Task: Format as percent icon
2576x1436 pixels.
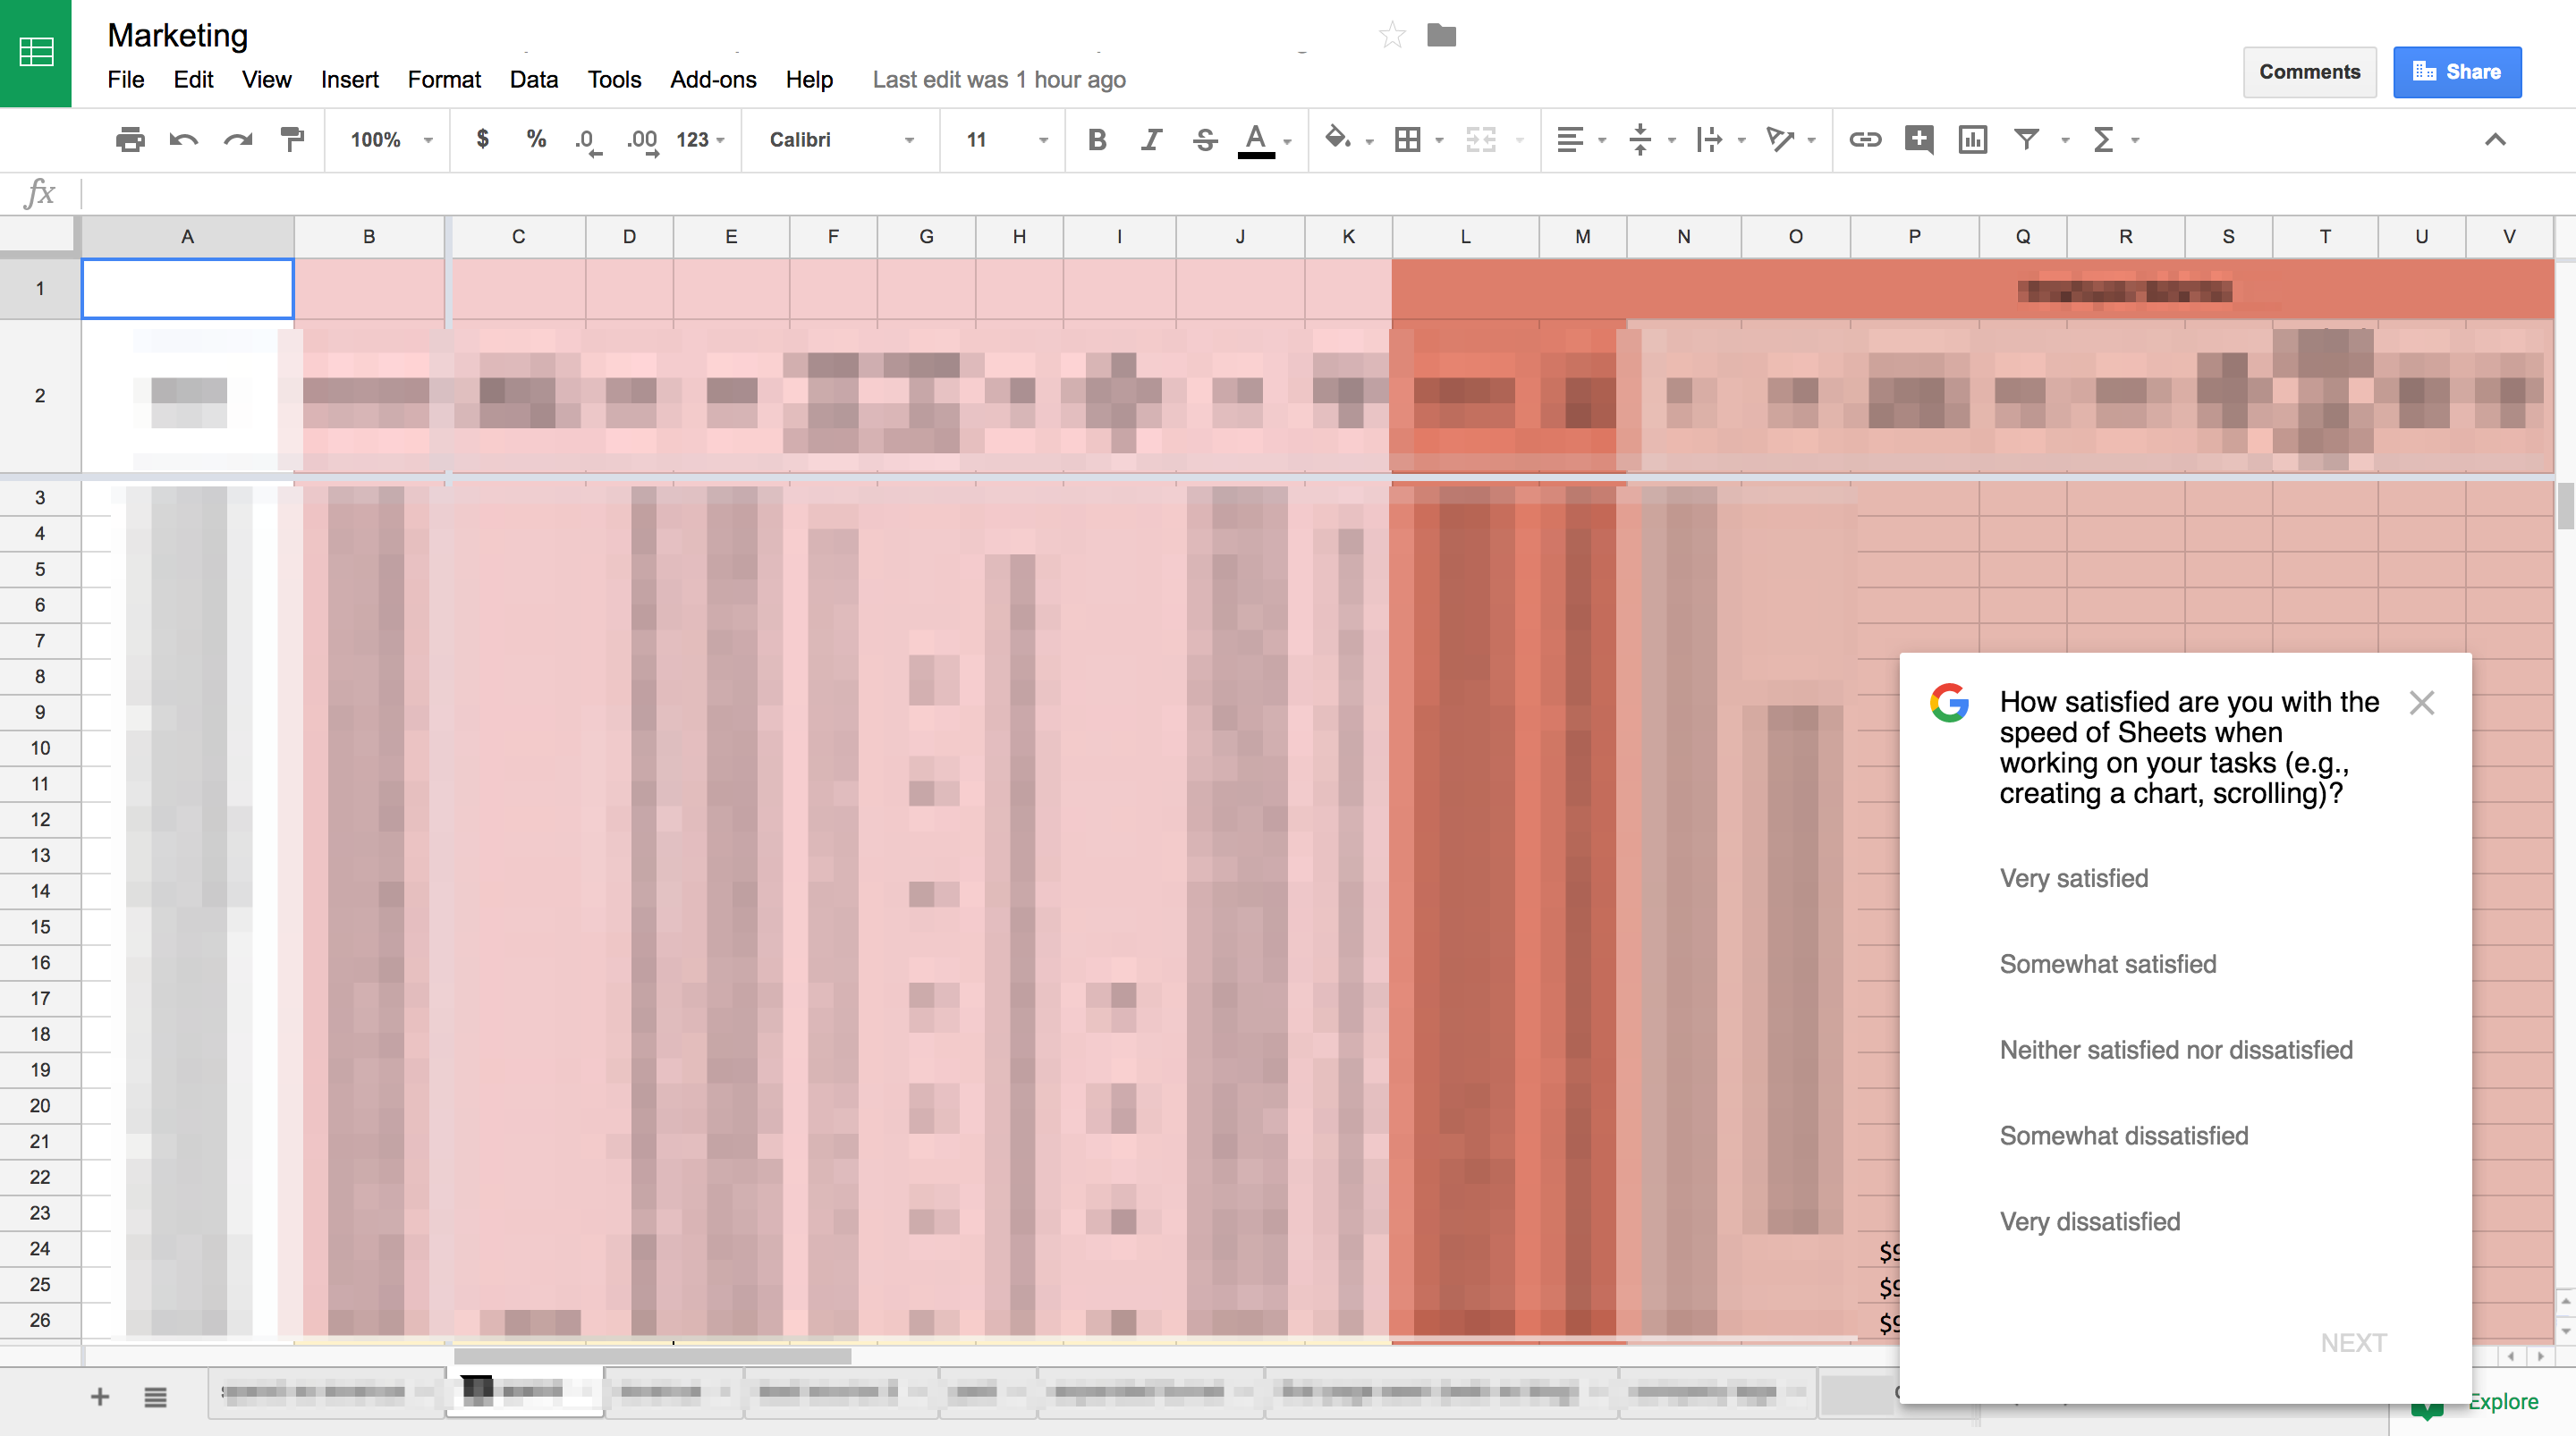Action: pos(536,139)
